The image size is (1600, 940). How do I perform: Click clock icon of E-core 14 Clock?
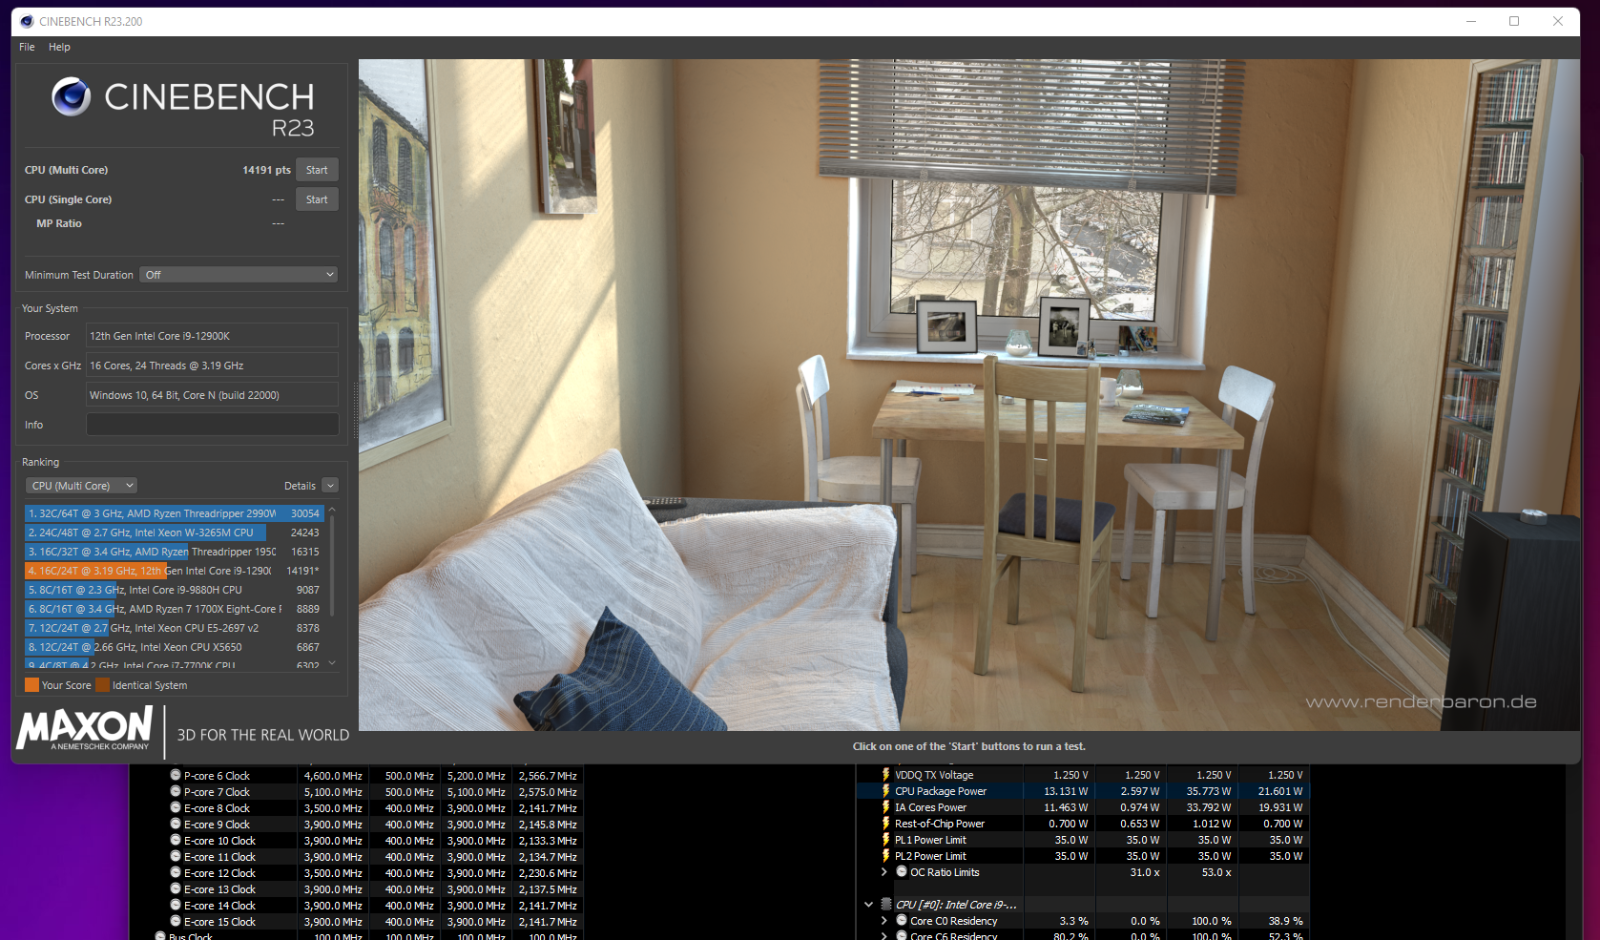point(175,905)
